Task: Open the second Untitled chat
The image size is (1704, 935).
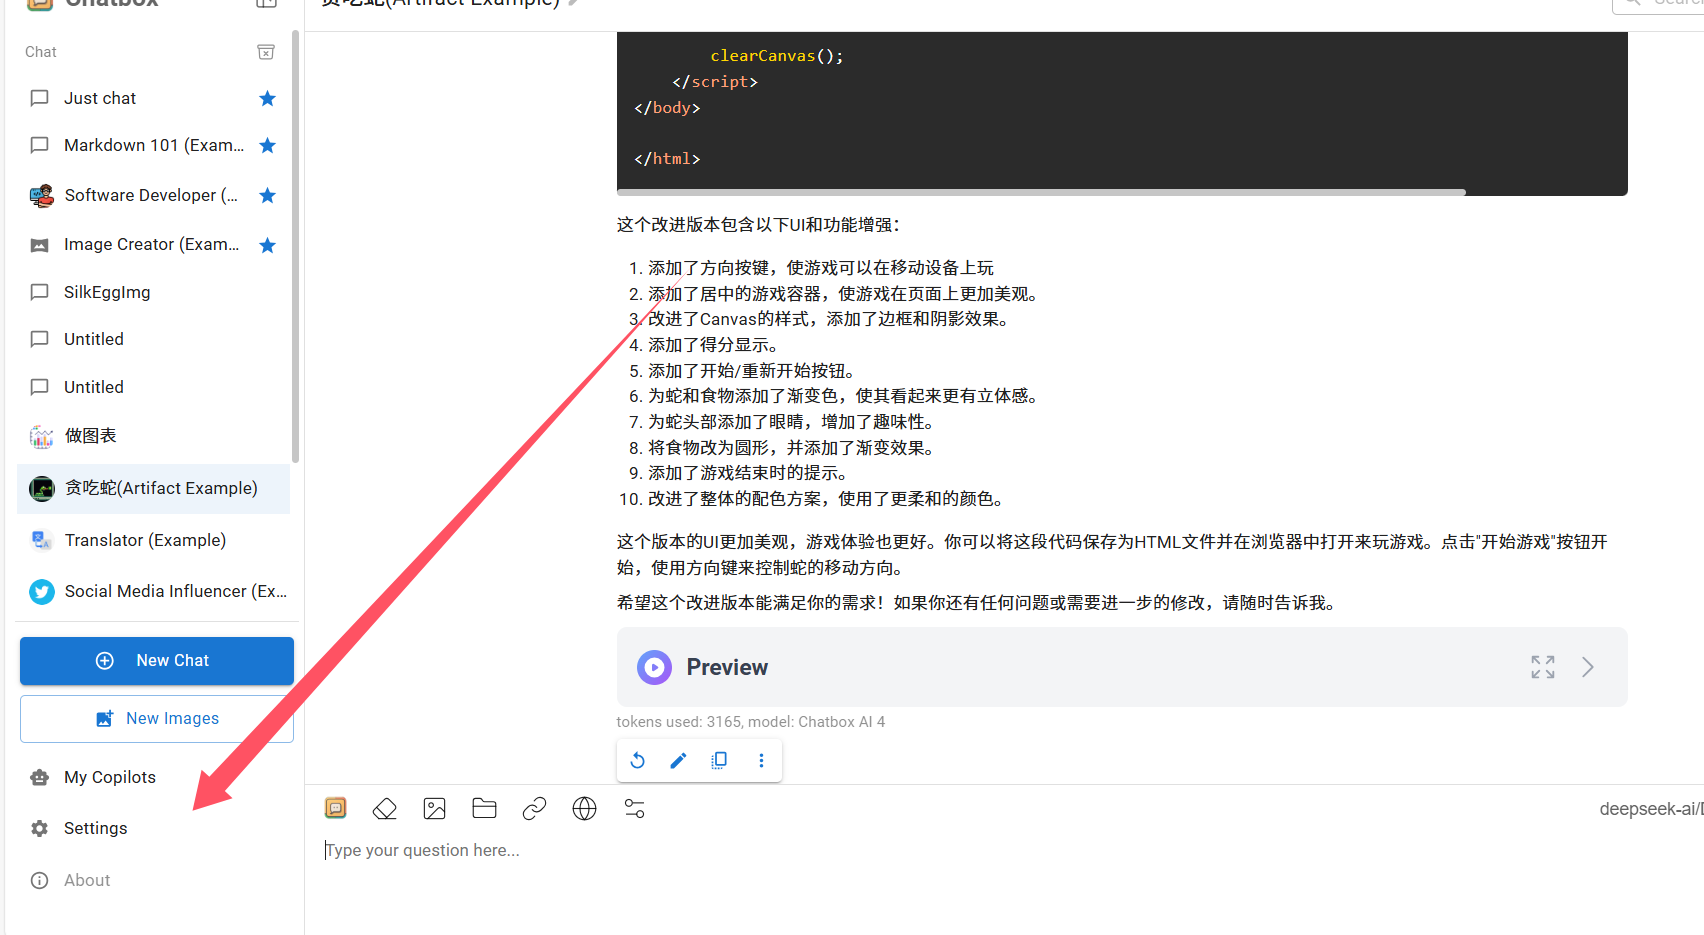Action: click(153, 387)
